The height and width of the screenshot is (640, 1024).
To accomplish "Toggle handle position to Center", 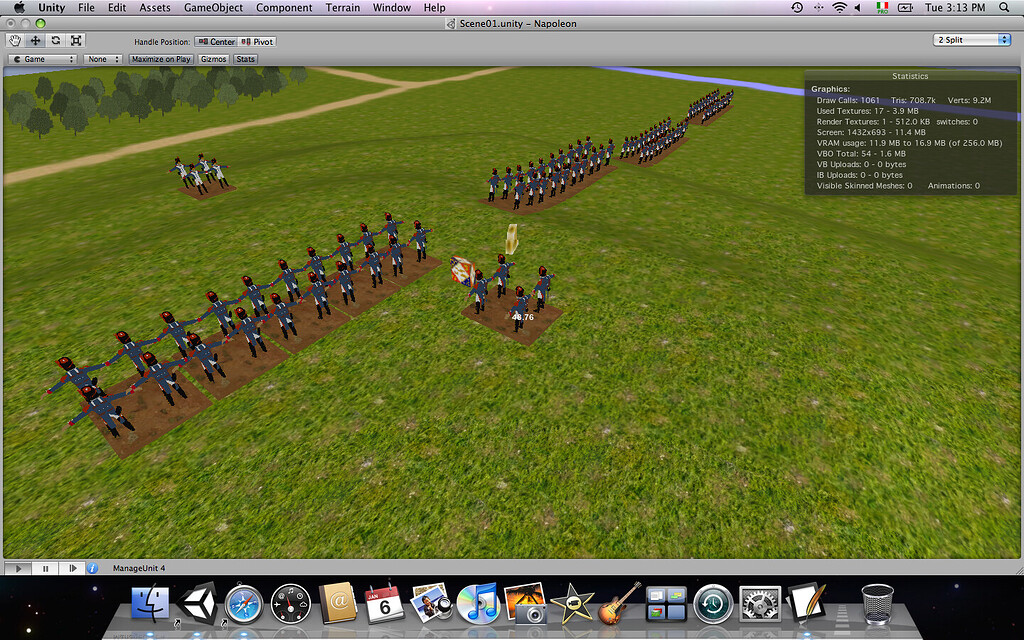I will point(216,42).
